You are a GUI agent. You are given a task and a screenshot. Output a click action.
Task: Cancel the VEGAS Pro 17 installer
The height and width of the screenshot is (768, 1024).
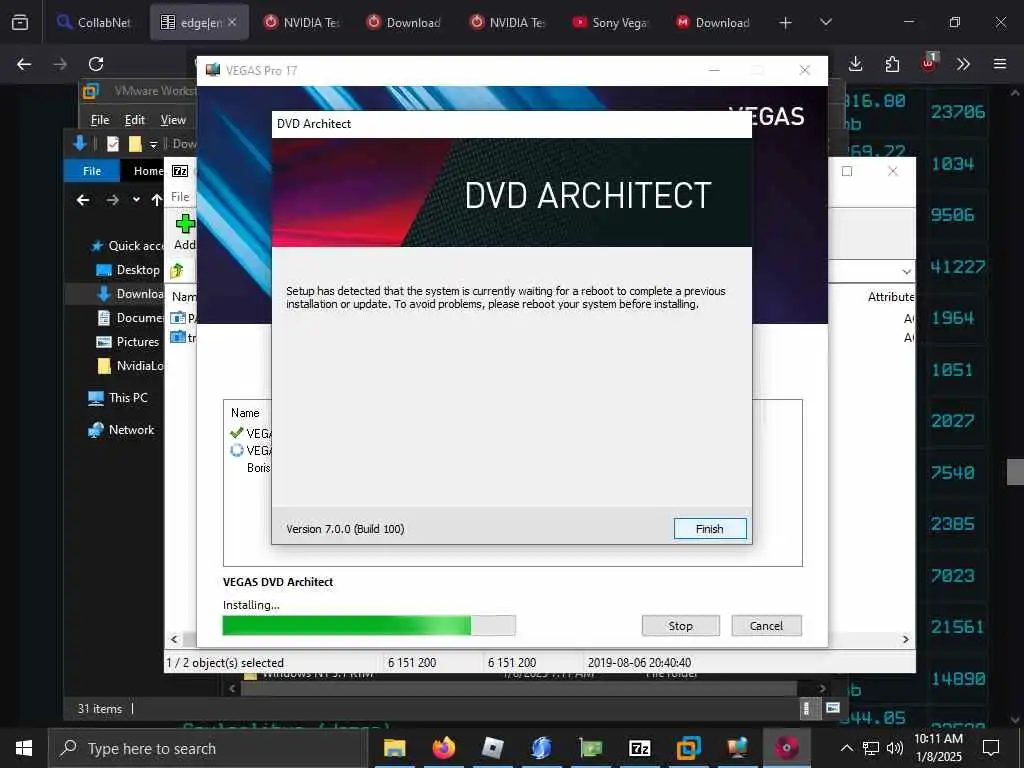[x=766, y=626]
